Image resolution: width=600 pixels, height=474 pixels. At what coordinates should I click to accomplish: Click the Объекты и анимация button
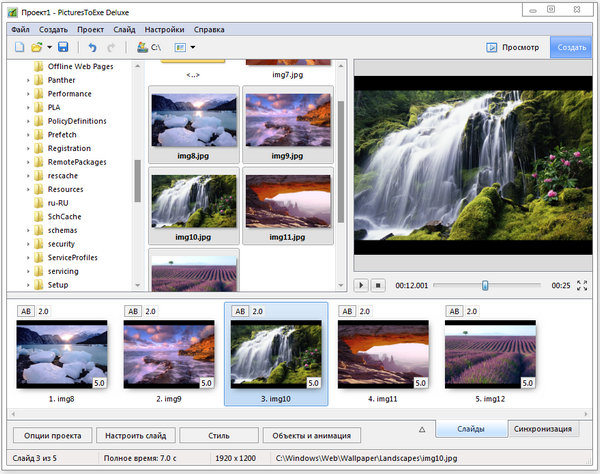point(311,435)
